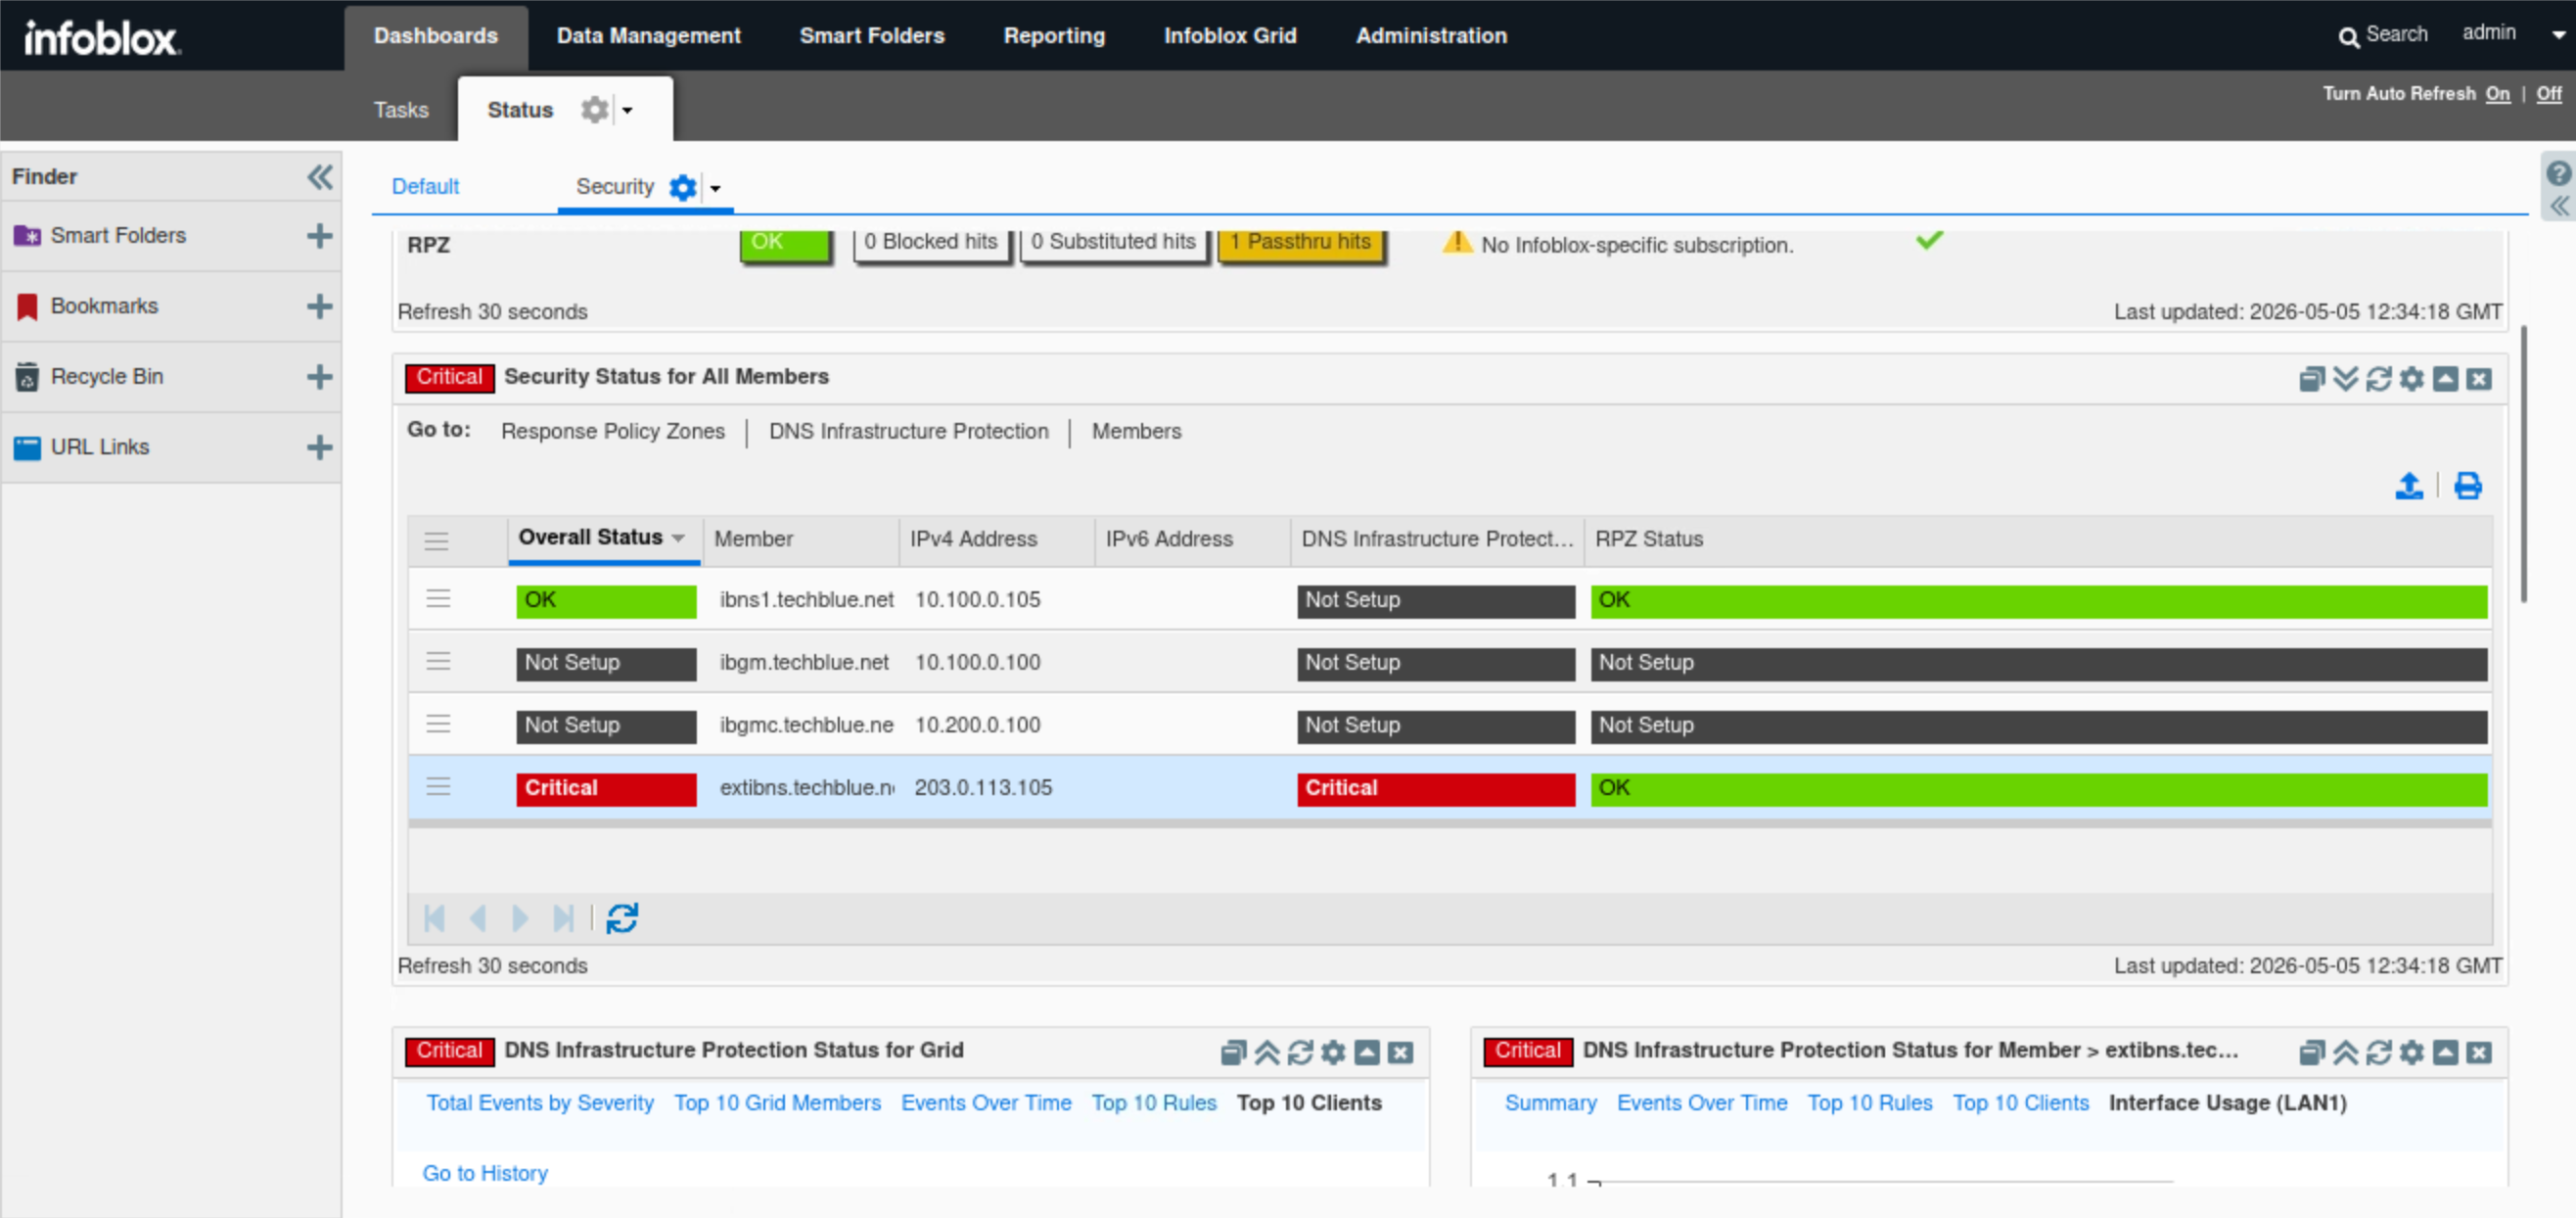Go to DNS Infrastructure Protection link

coord(909,431)
